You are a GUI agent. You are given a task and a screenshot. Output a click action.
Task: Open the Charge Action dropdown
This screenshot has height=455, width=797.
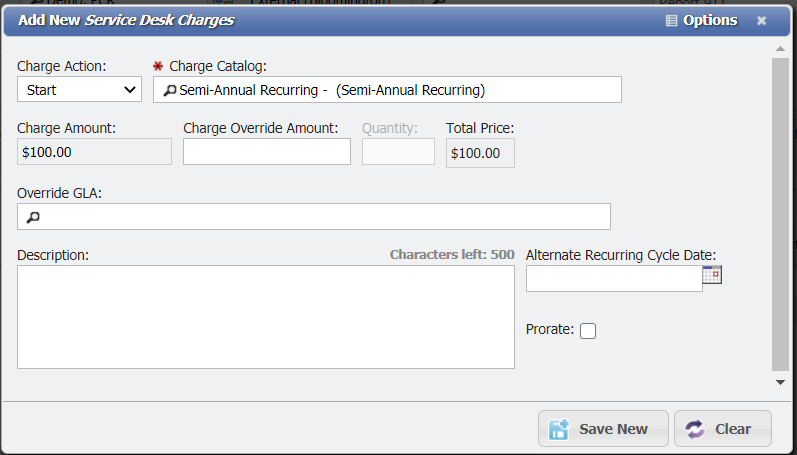pos(79,90)
